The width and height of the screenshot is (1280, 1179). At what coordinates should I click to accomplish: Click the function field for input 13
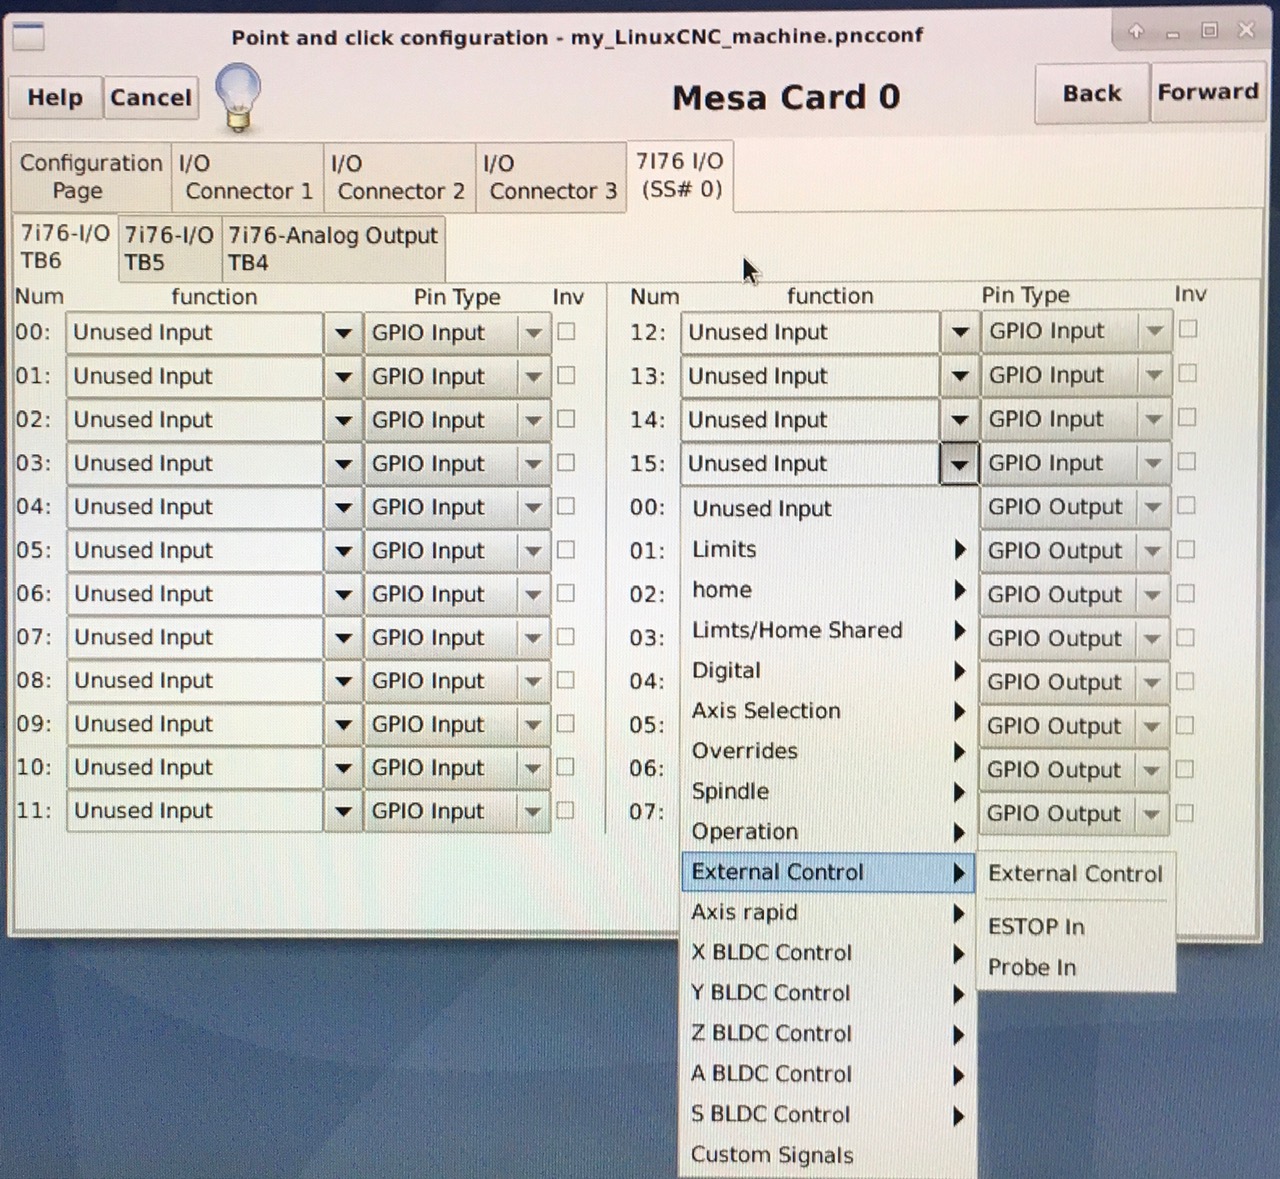810,376
